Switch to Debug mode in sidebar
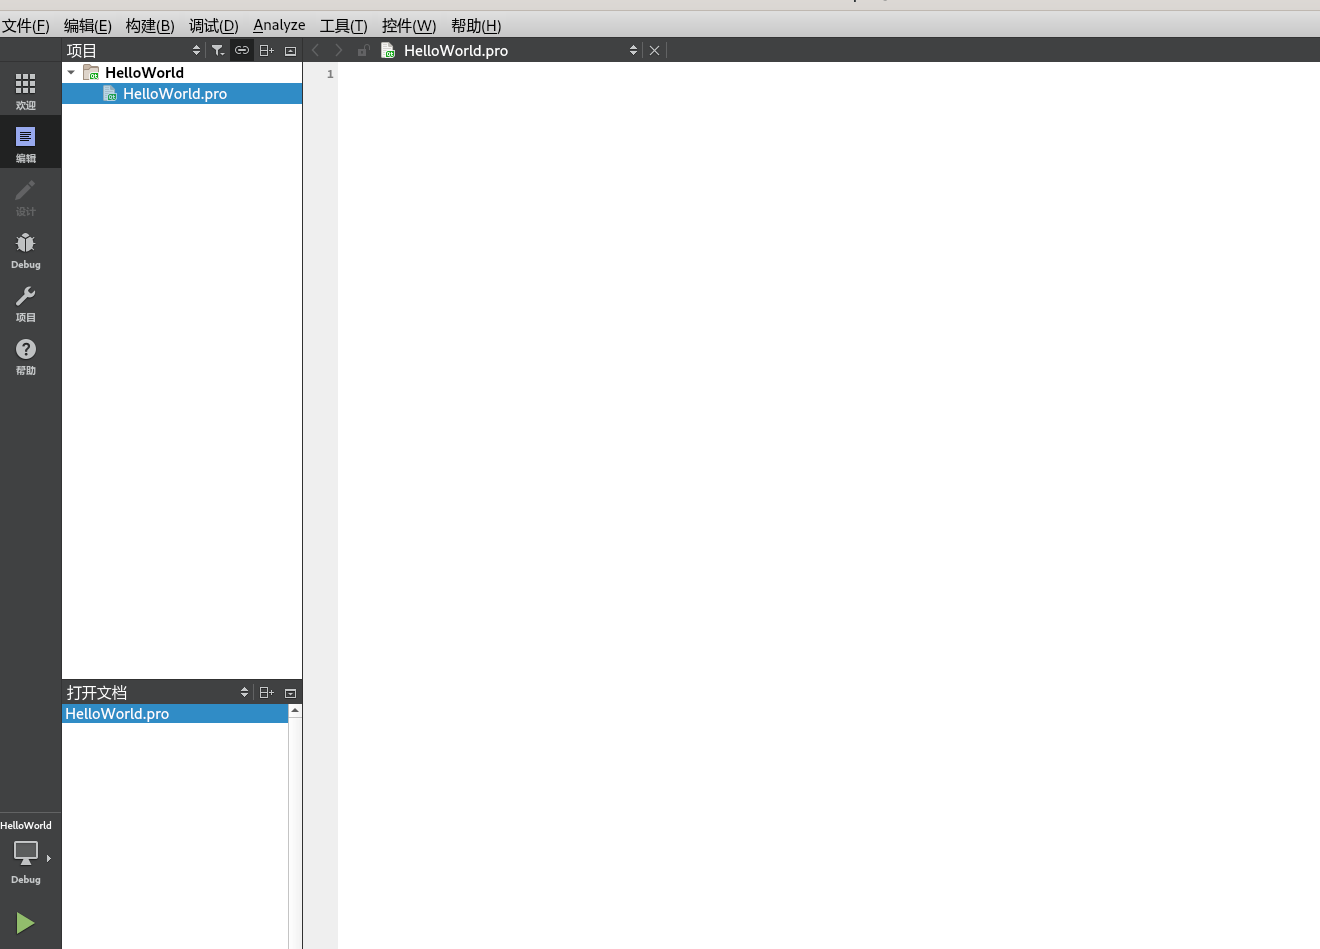The image size is (1320, 949). (x=26, y=249)
